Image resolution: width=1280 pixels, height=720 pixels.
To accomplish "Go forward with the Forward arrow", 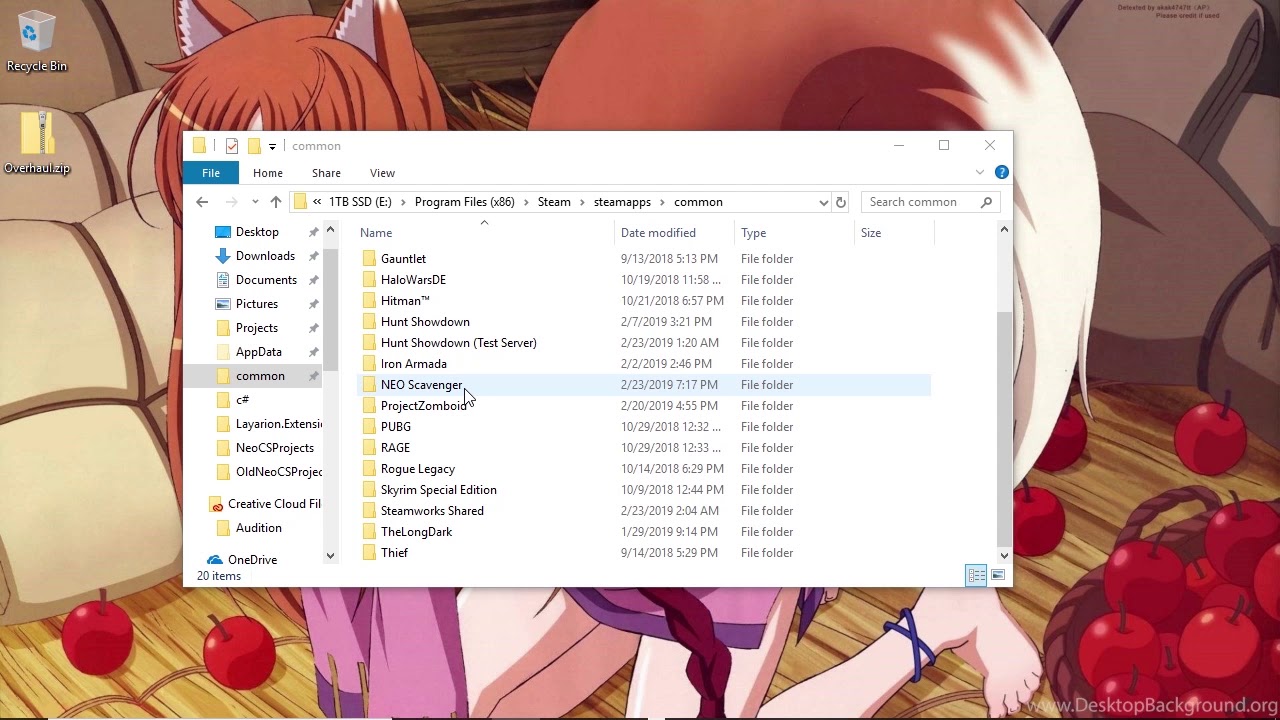I will (x=232, y=202).
